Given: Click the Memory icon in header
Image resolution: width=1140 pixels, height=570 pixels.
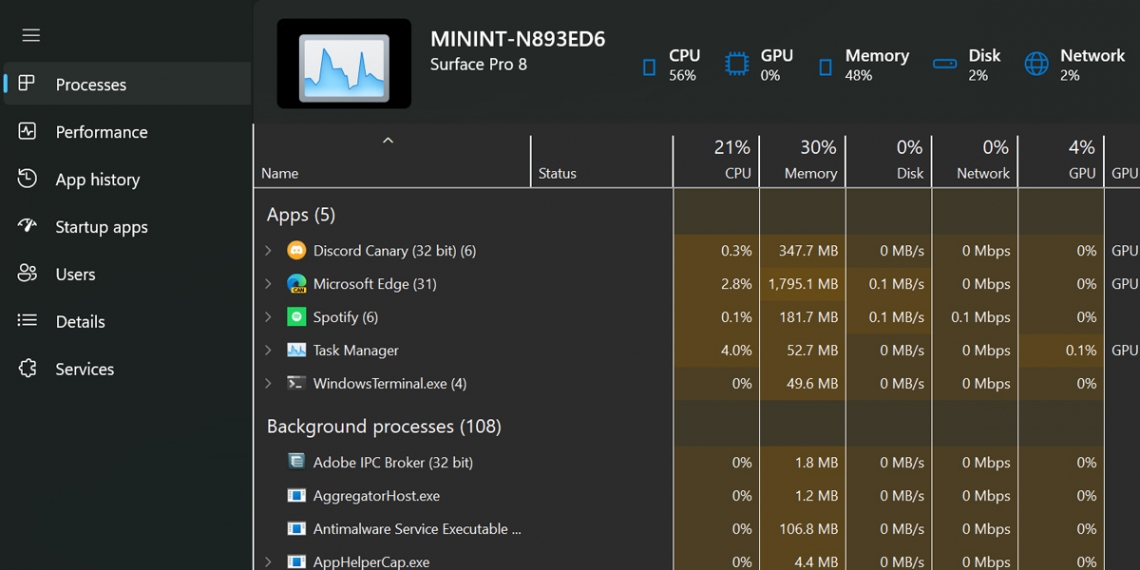Looking at the screenshot, I should pyautogui.click(x=825, y=67).
